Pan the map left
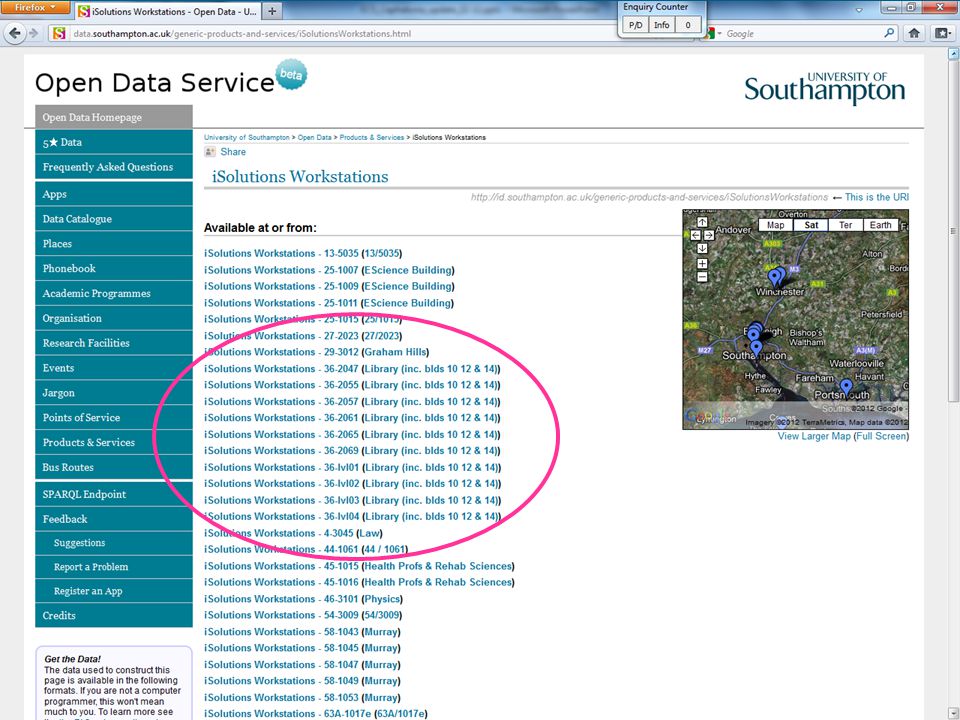The image size is (960, 720). coord(696,235)
